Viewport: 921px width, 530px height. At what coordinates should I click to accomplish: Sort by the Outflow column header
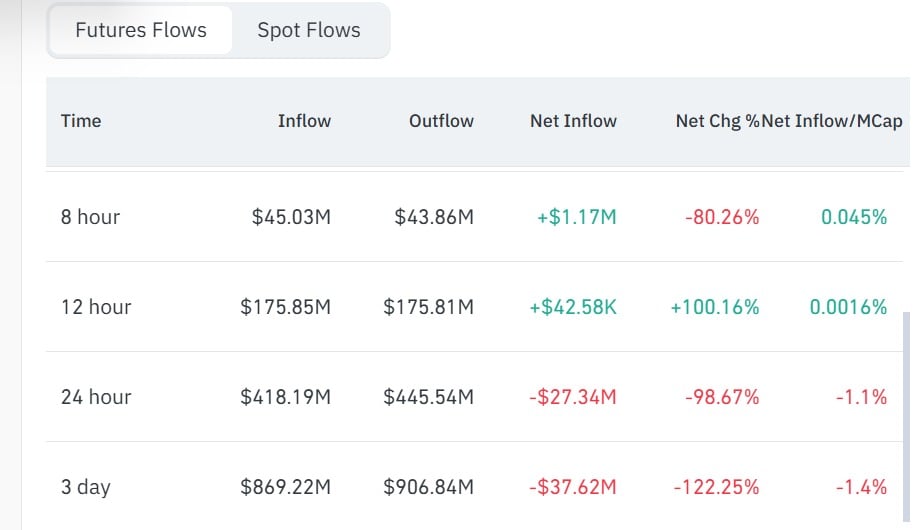click(x=441, y=121)
